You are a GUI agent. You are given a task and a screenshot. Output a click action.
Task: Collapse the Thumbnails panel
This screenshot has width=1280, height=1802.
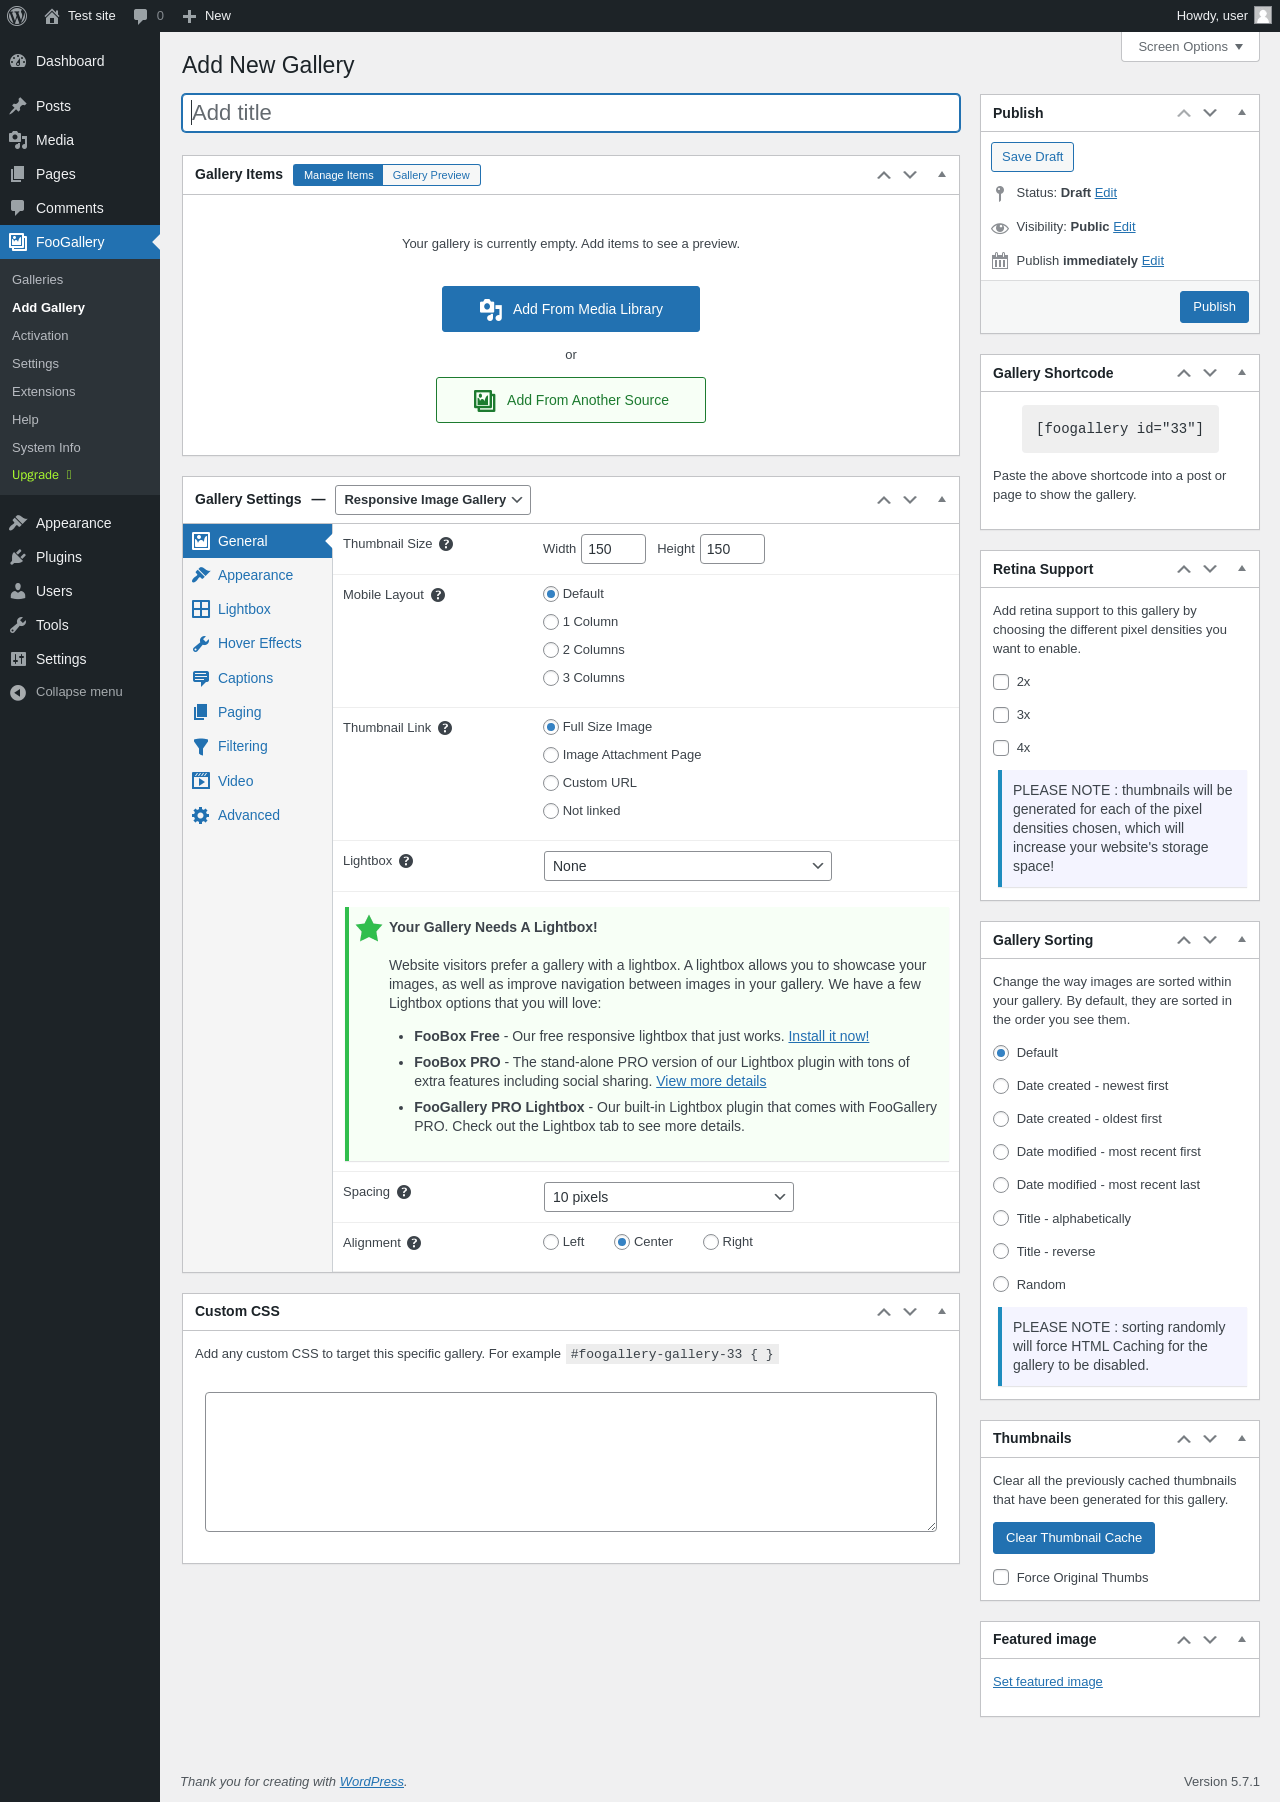click(1242, 1439)
